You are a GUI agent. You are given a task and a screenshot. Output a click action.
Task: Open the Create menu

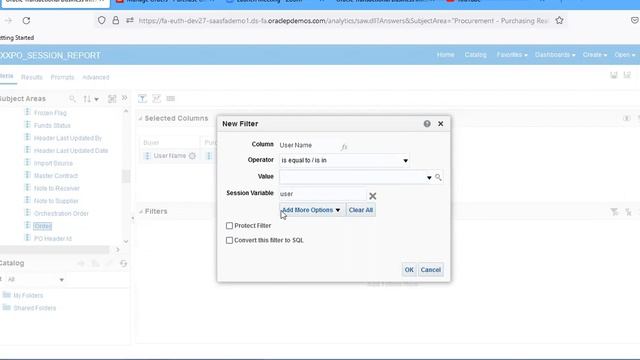(595, 55)
